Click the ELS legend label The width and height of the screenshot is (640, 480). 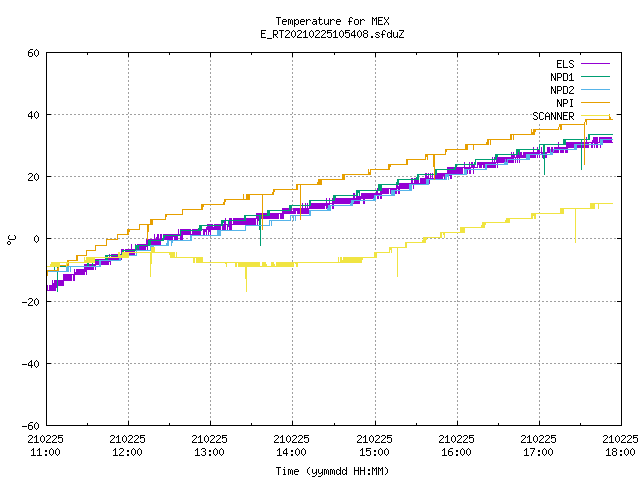coord(565,64)
